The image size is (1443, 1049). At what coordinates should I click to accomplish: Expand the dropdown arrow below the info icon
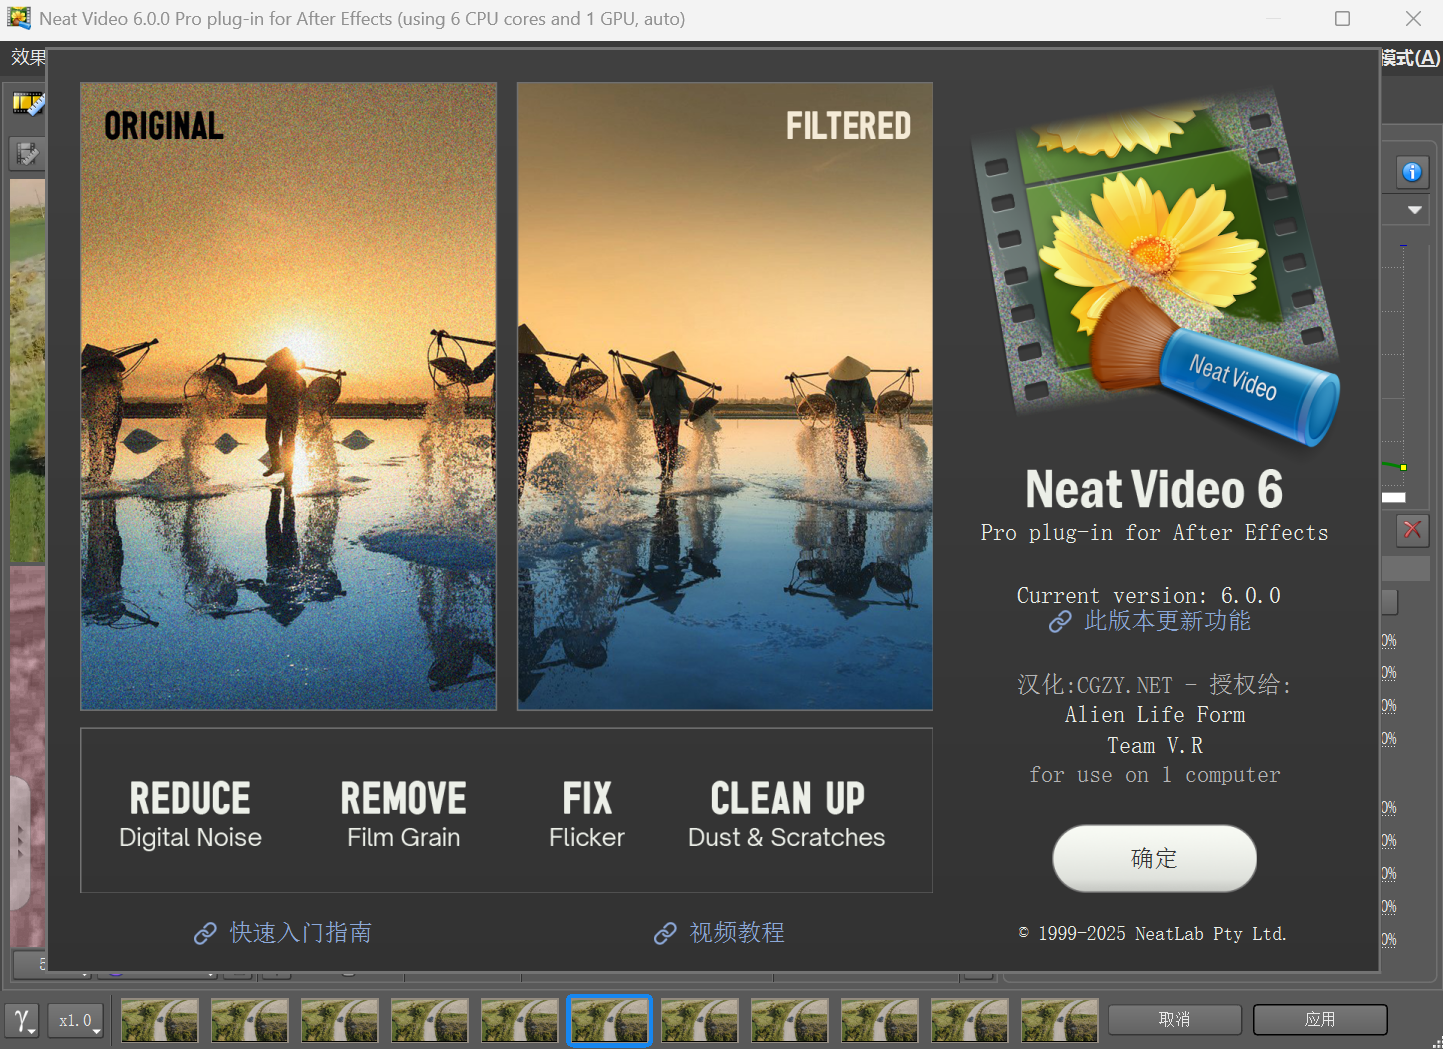click(x=1414, y=210)
